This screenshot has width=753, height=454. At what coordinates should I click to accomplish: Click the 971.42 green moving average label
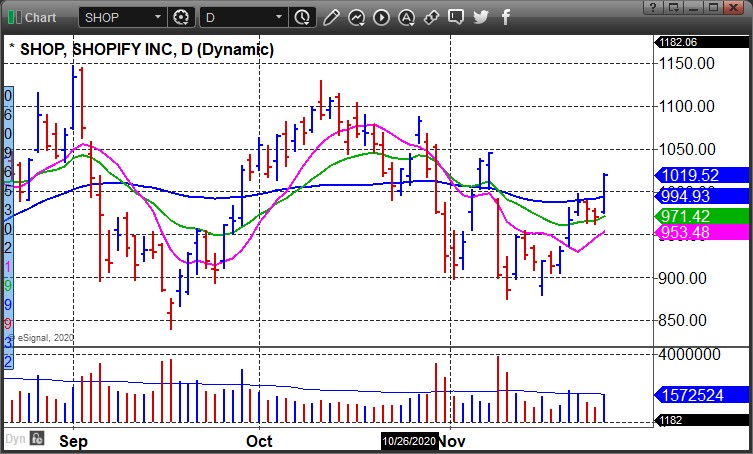tap(702, 216)
